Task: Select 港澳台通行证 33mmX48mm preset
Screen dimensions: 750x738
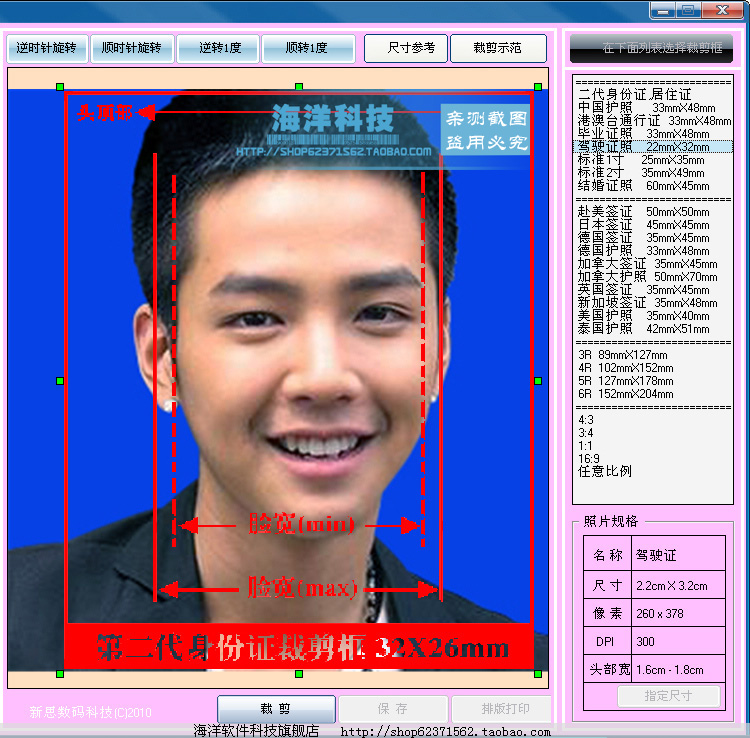Action: 652,121
